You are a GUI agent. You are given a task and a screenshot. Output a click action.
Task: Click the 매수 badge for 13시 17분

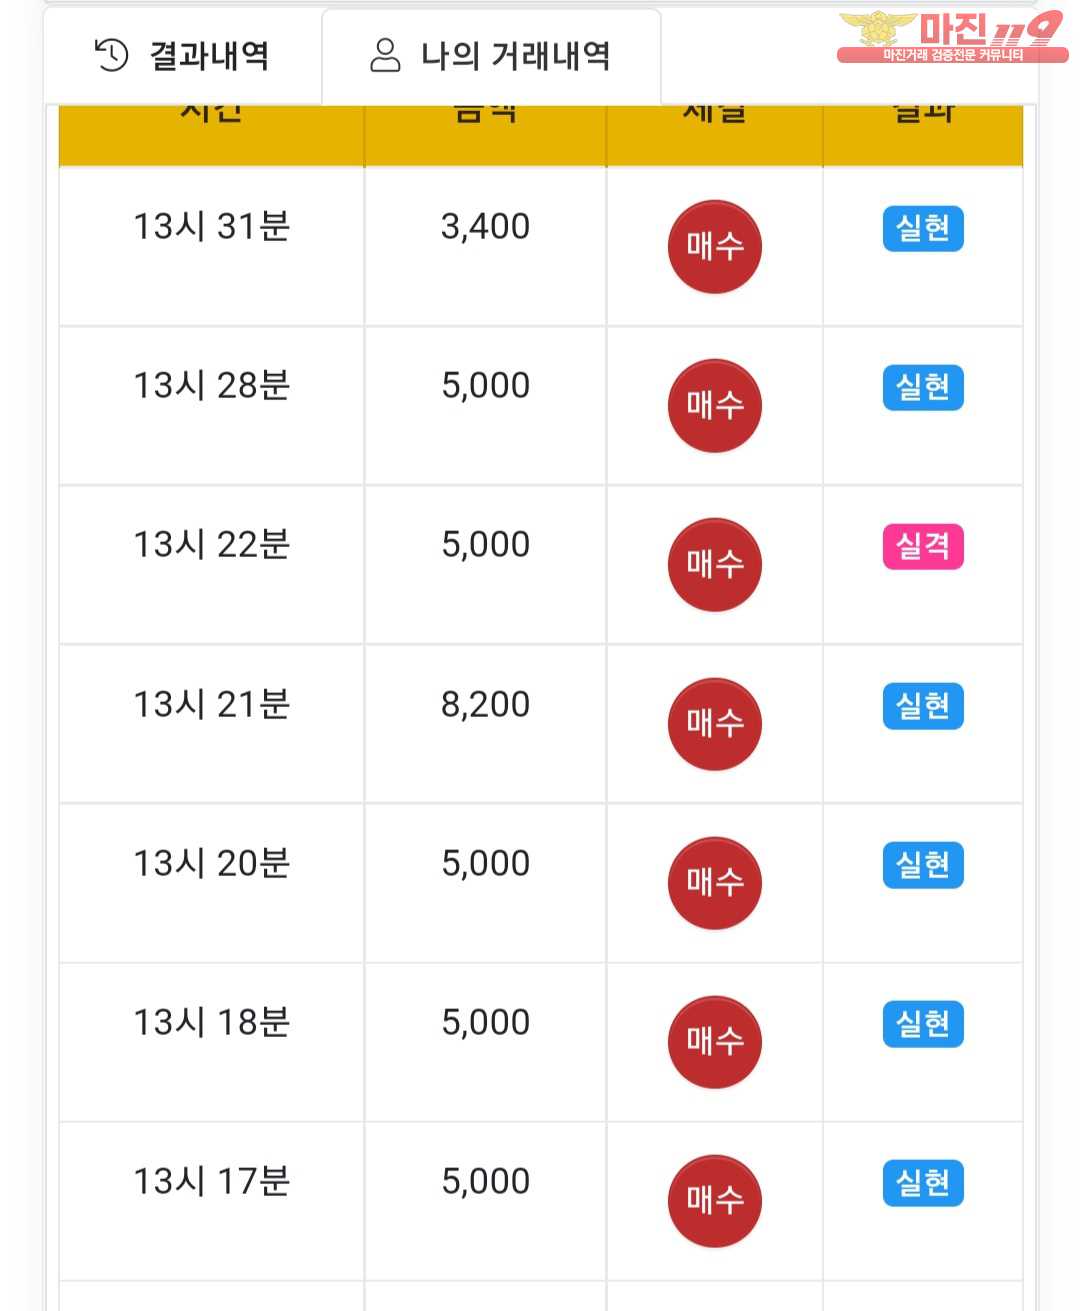click(x=714, y=1201)
